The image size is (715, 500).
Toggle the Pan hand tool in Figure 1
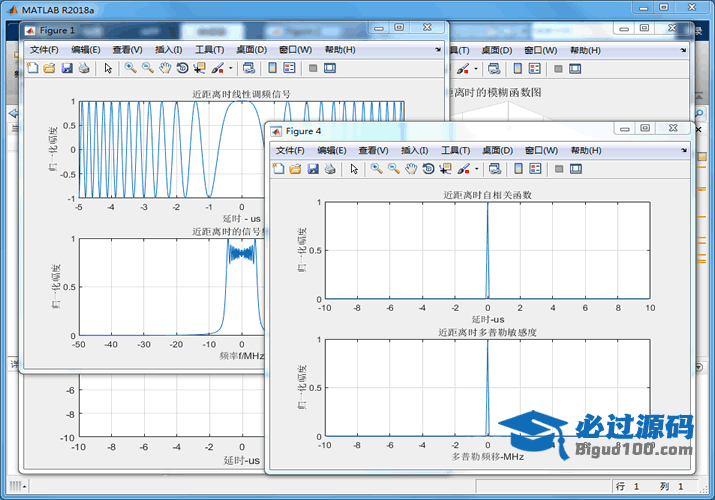point(164,68)
